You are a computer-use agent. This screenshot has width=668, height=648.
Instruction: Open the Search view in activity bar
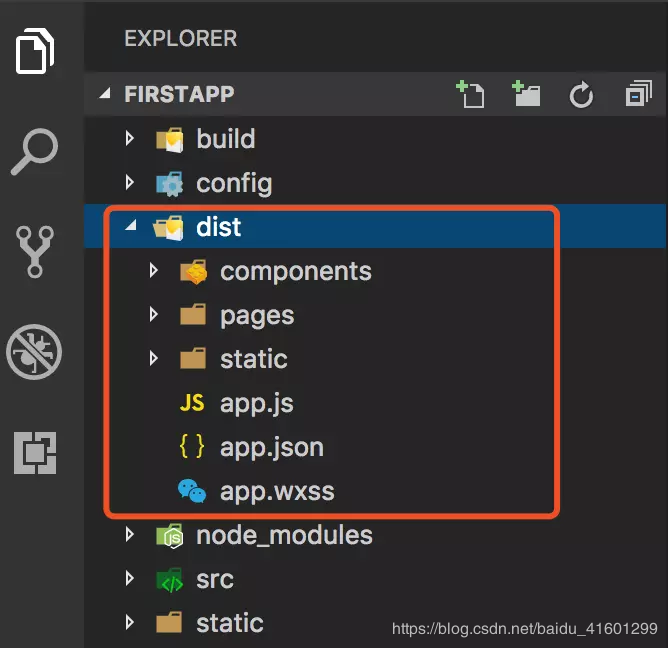click(x=35, y=151)
